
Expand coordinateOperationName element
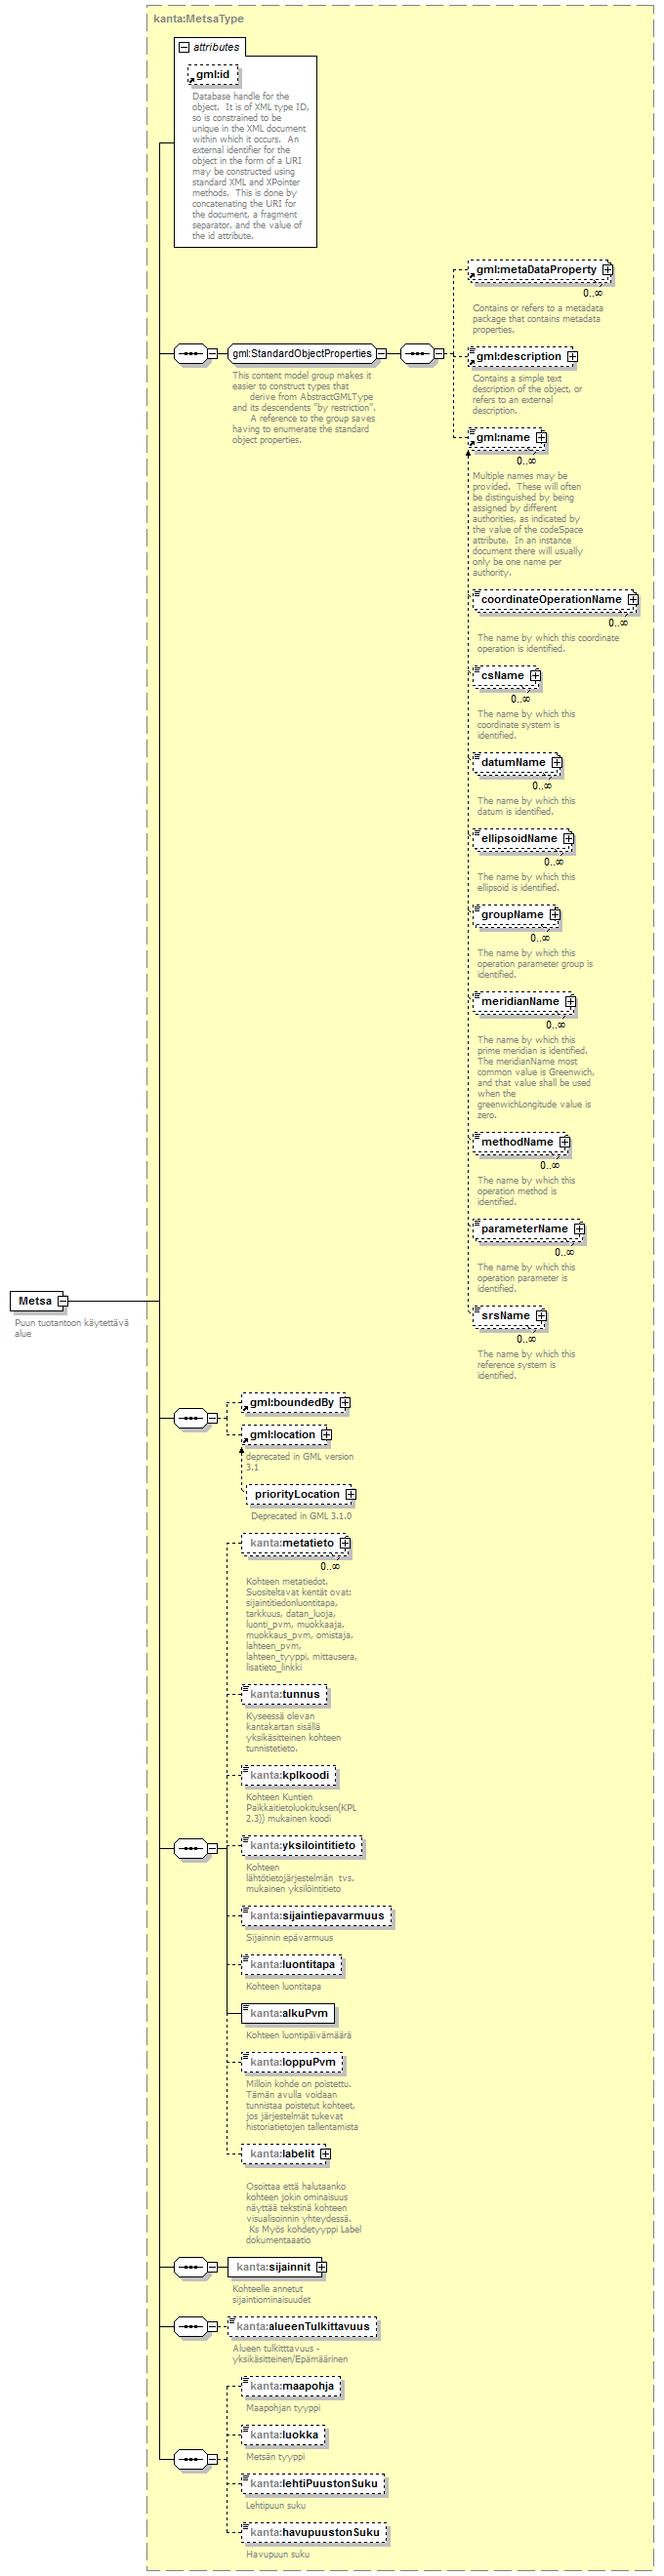[633, 600]
